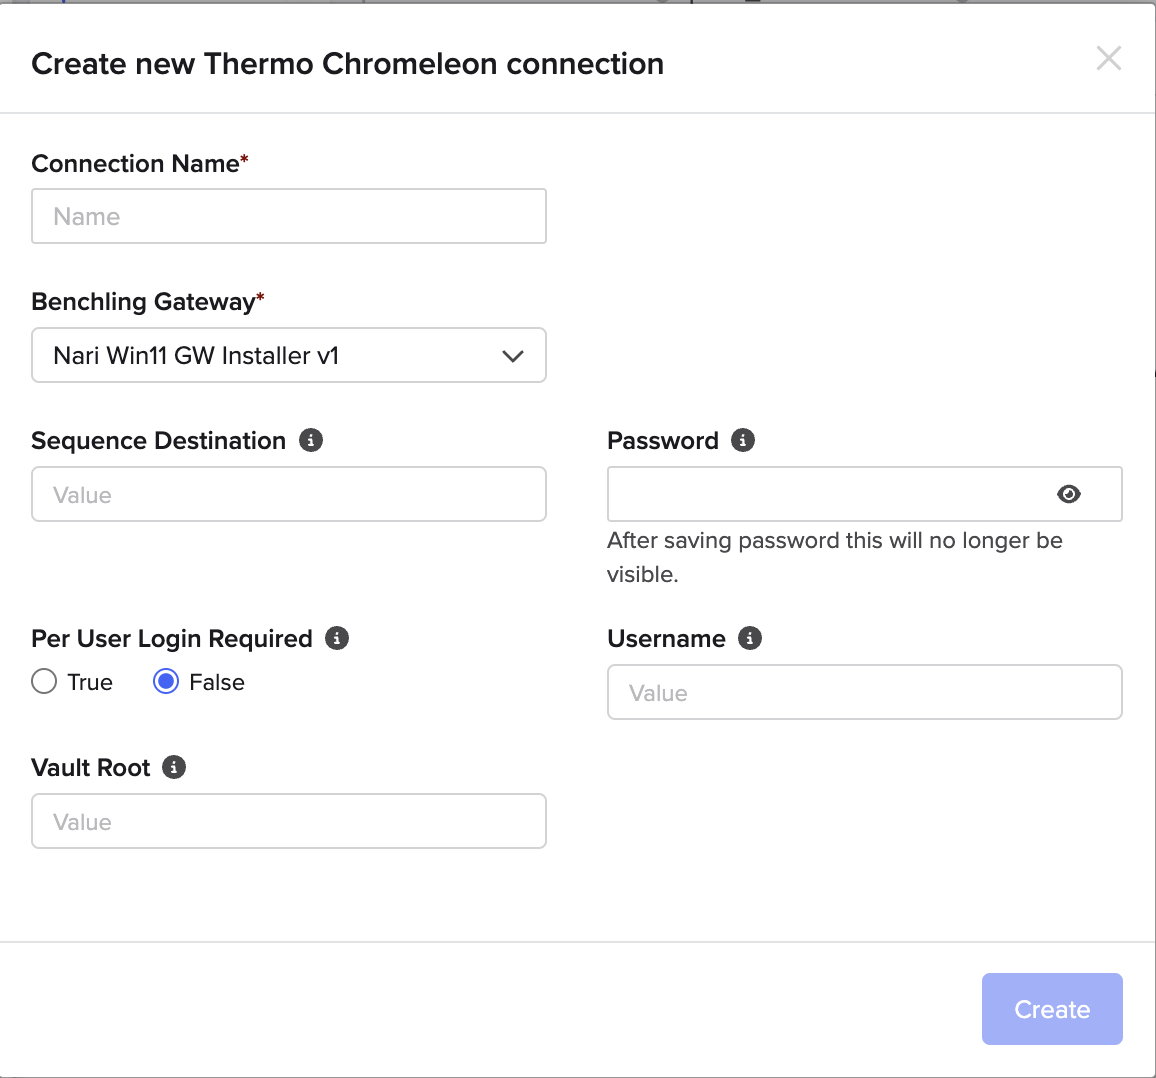1156x1078 pixels.
Task: Select the True radio button
Action: click(44, 681)
